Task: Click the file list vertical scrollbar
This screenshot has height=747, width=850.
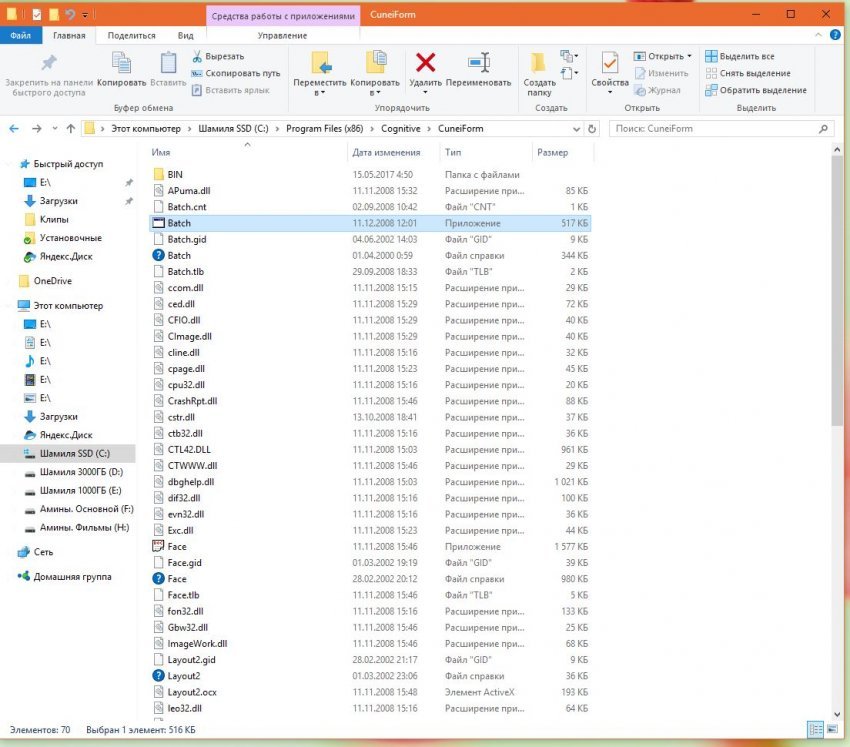Action: (836, 290)
